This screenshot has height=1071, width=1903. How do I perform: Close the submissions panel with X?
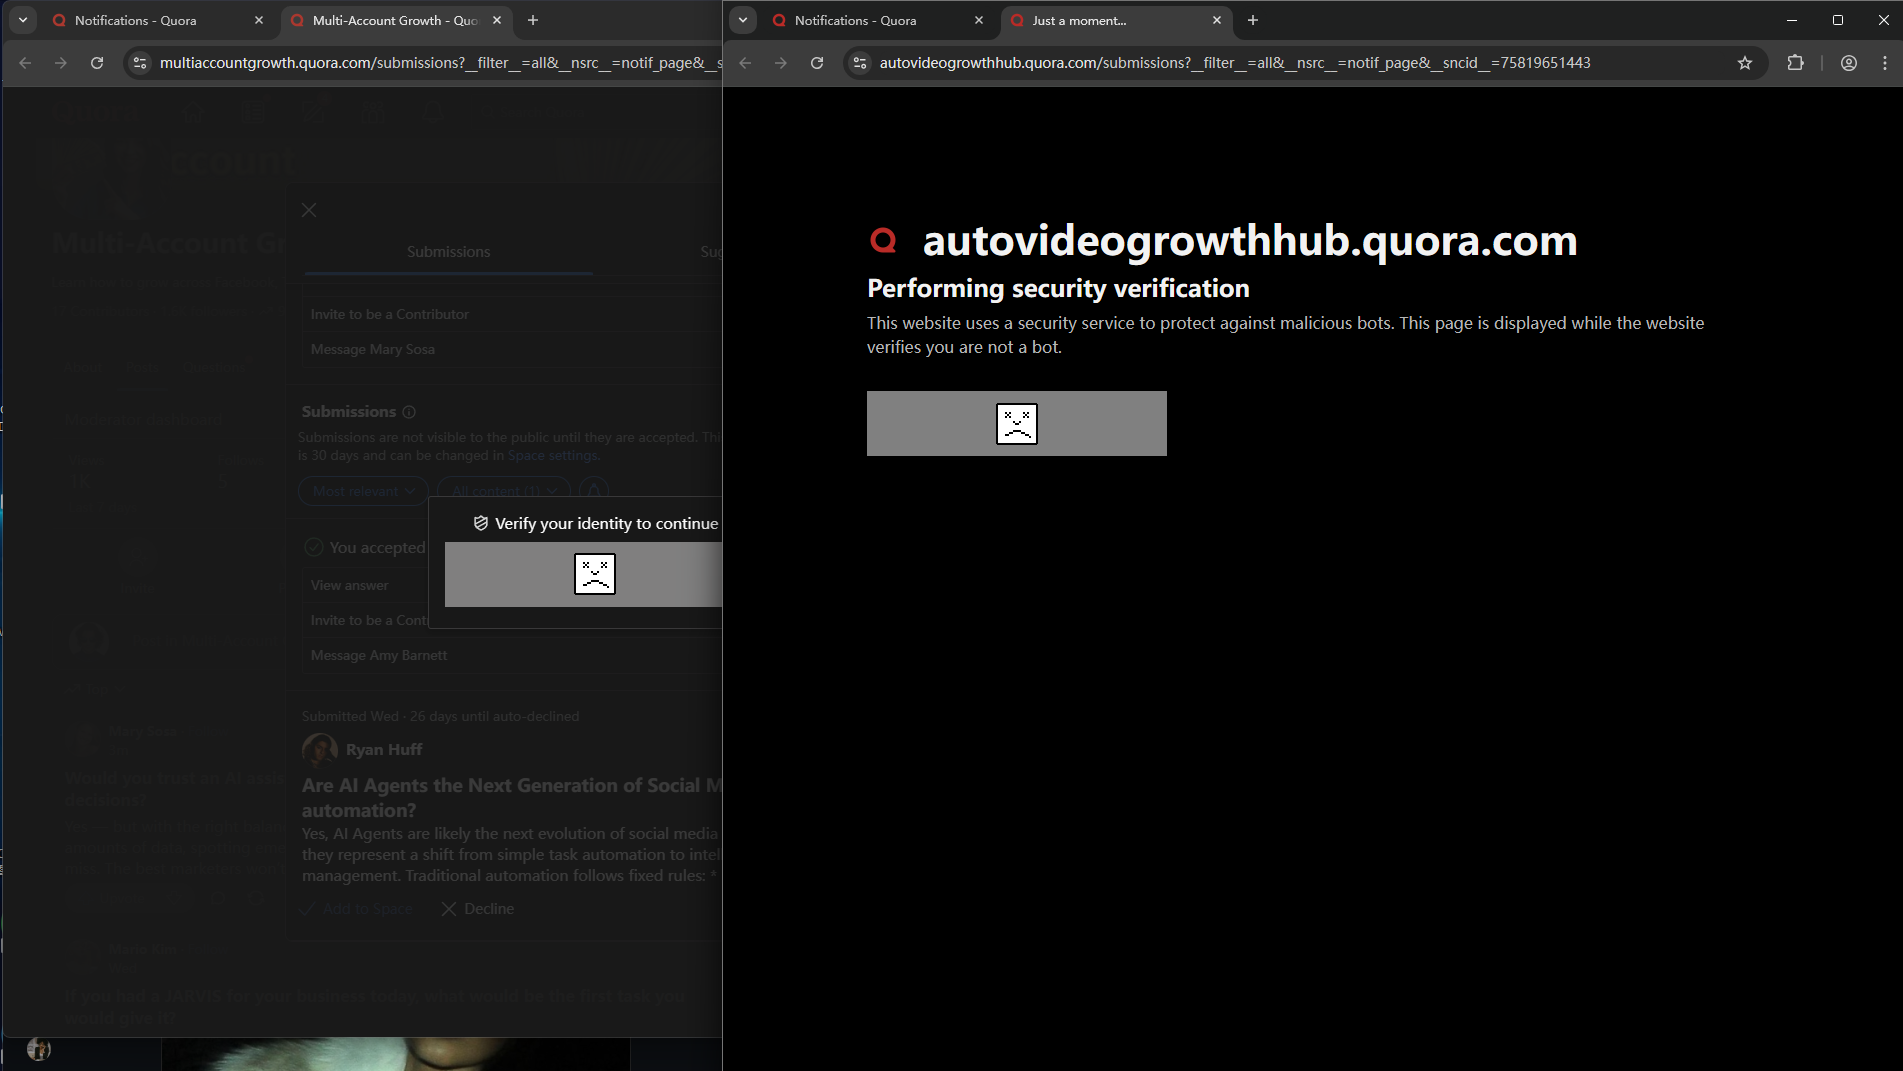(x=309, y=210)
